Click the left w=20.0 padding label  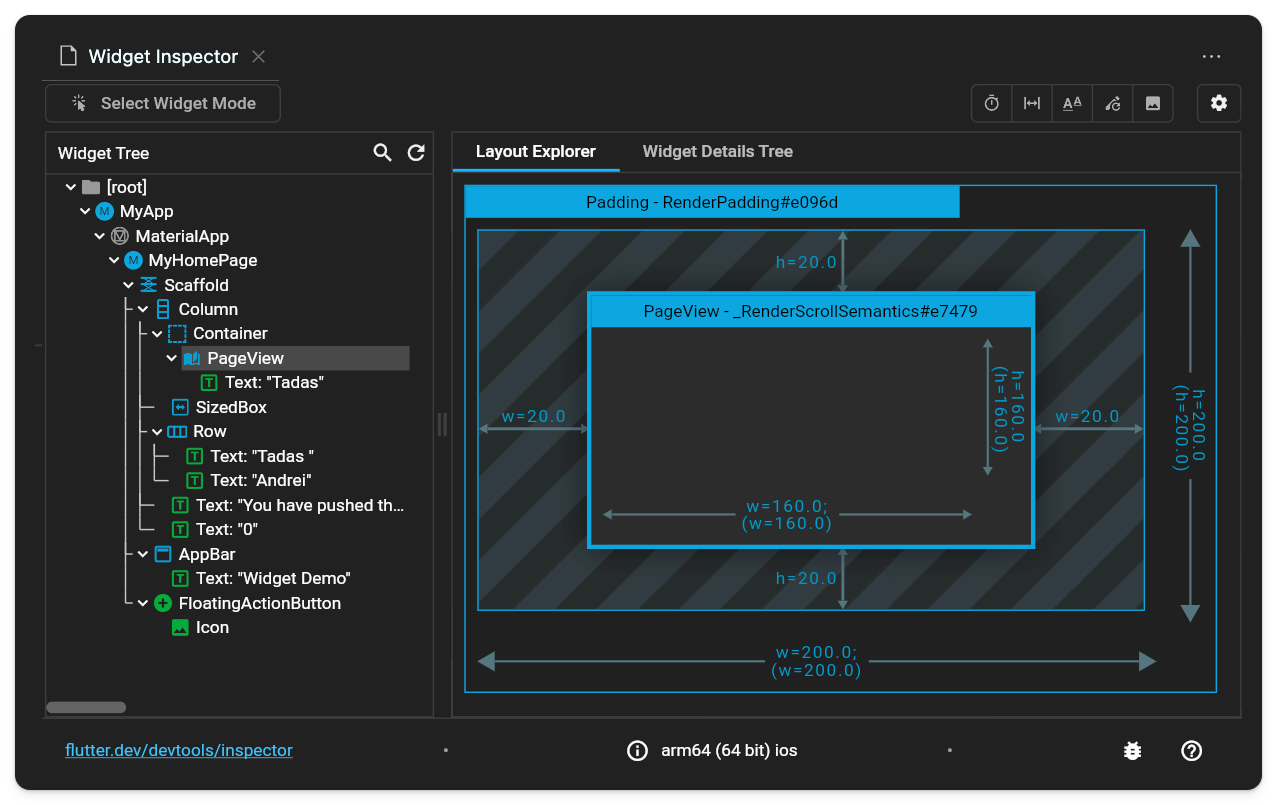coord(533,417)
